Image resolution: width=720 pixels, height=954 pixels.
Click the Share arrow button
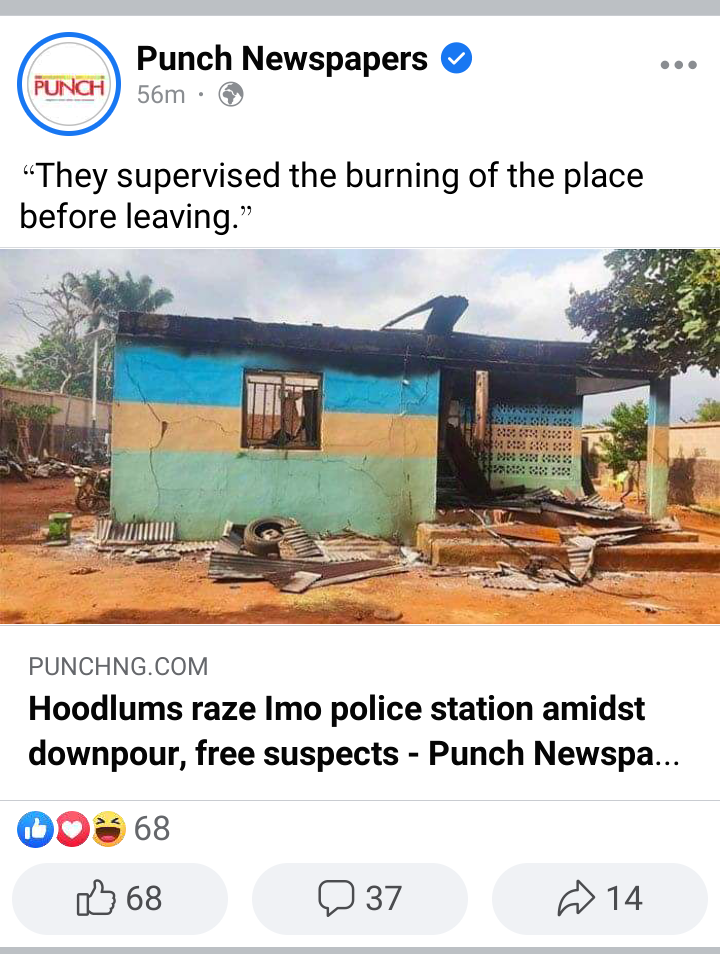coord(599,898)
